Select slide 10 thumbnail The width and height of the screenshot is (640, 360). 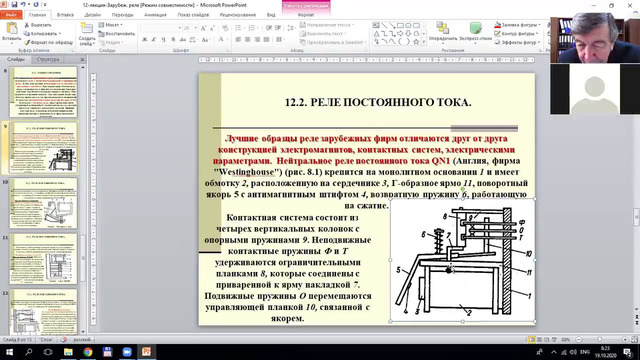(x=43, y=203)
